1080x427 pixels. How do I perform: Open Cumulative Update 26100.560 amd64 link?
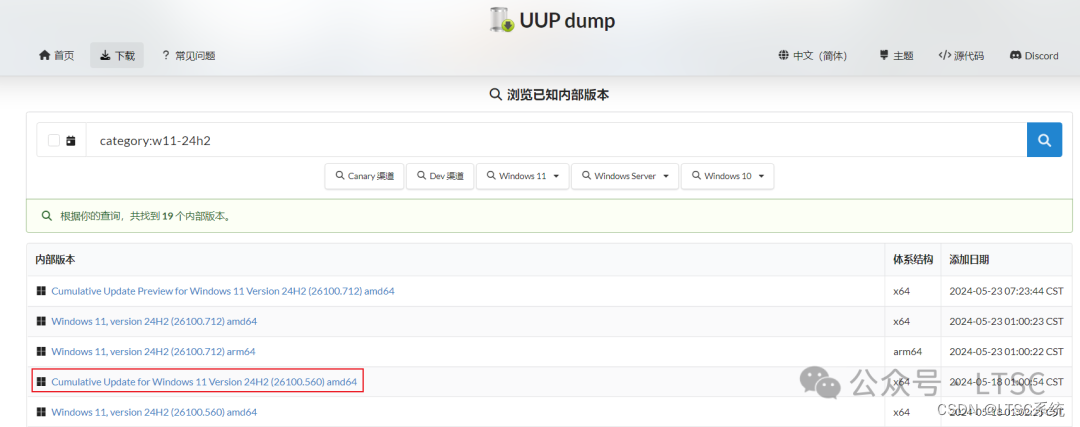(x=204, y=382)
